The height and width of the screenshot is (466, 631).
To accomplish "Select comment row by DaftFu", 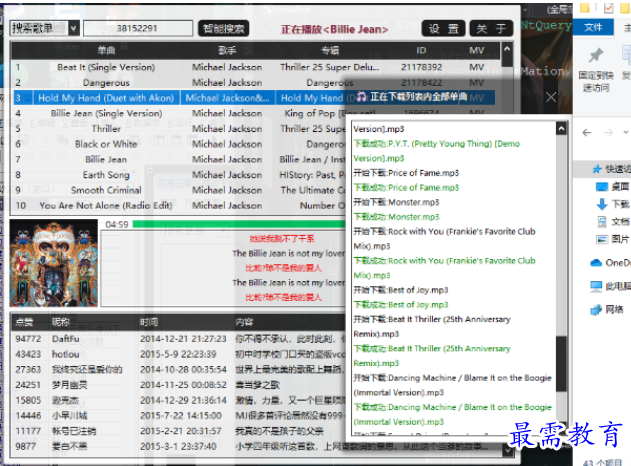I will (178, 339).
